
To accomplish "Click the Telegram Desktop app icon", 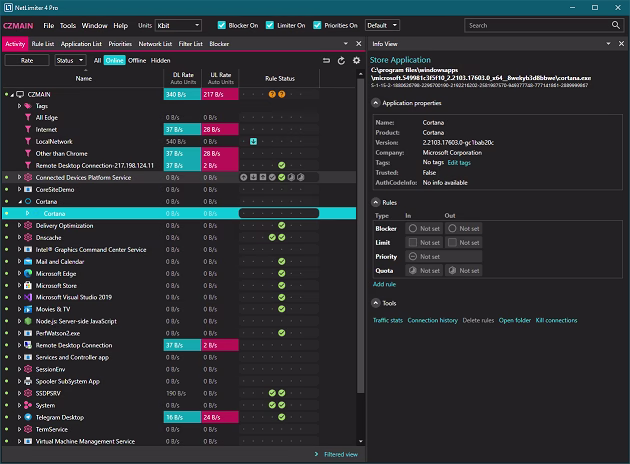I will pos(28,417).
